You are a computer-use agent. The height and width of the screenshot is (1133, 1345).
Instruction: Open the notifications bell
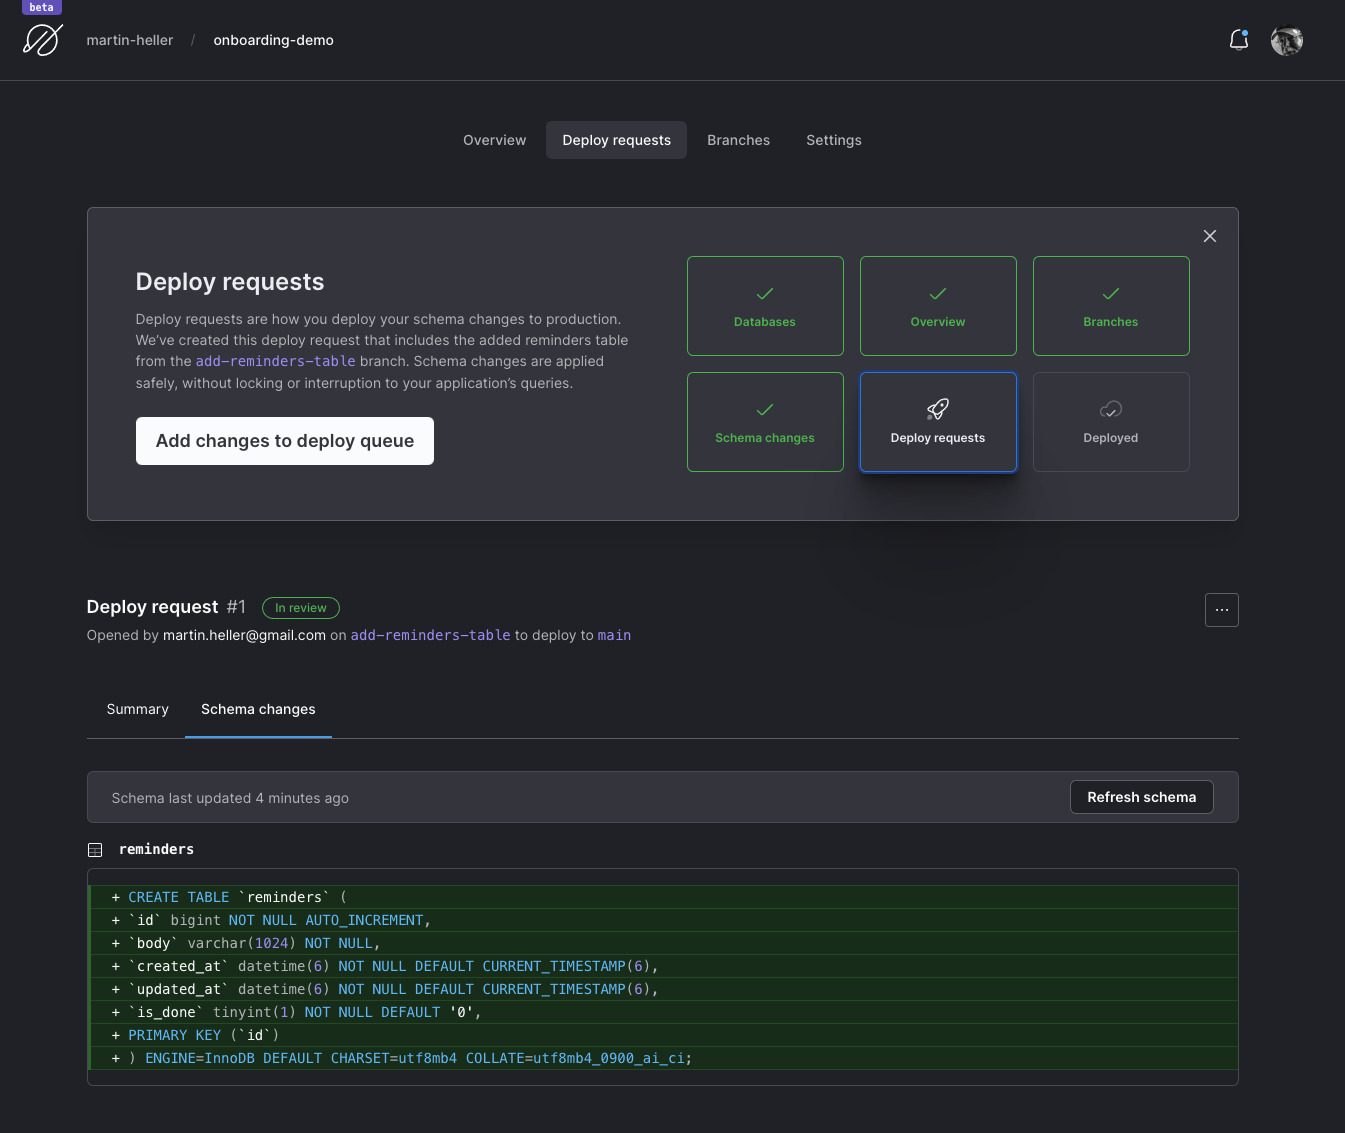(1238, 40)
